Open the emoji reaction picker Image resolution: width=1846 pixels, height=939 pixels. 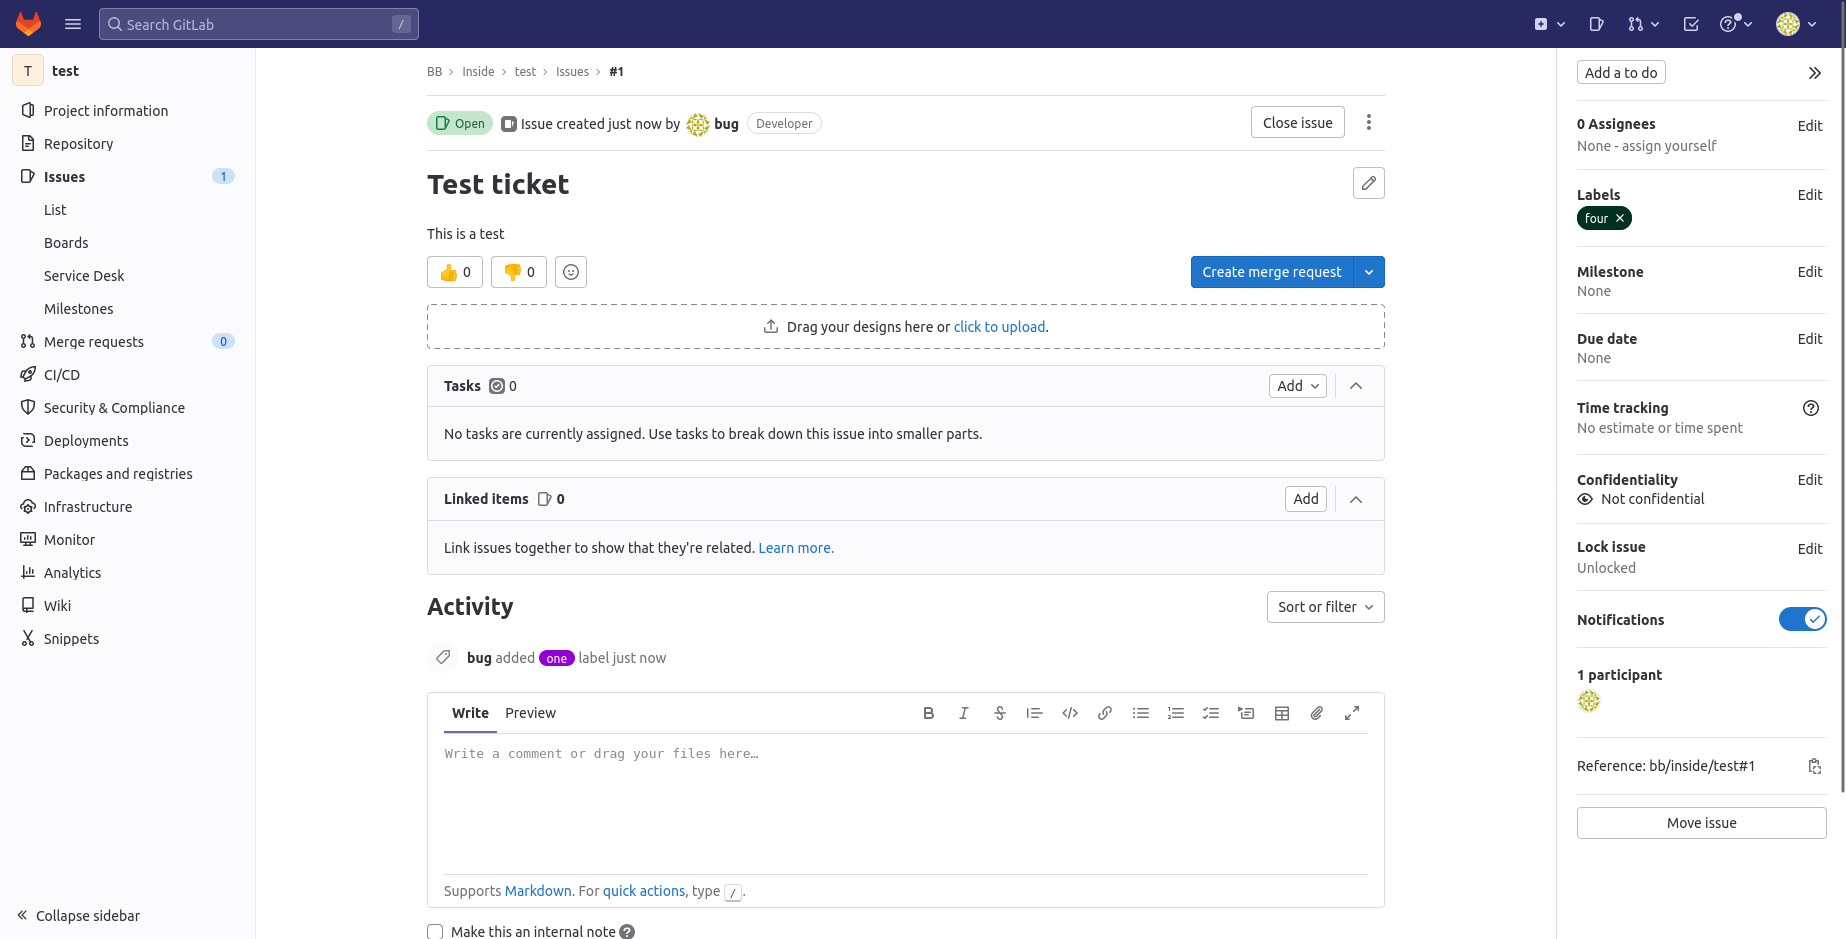click(x=571, y=272)
